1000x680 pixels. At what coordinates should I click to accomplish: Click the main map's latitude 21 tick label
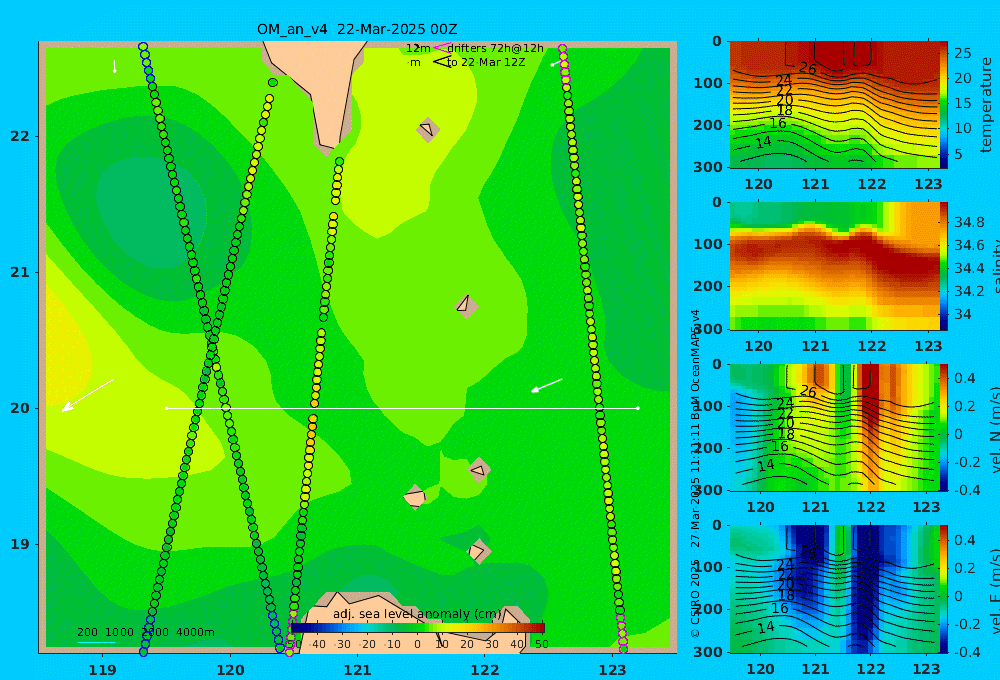20,272
